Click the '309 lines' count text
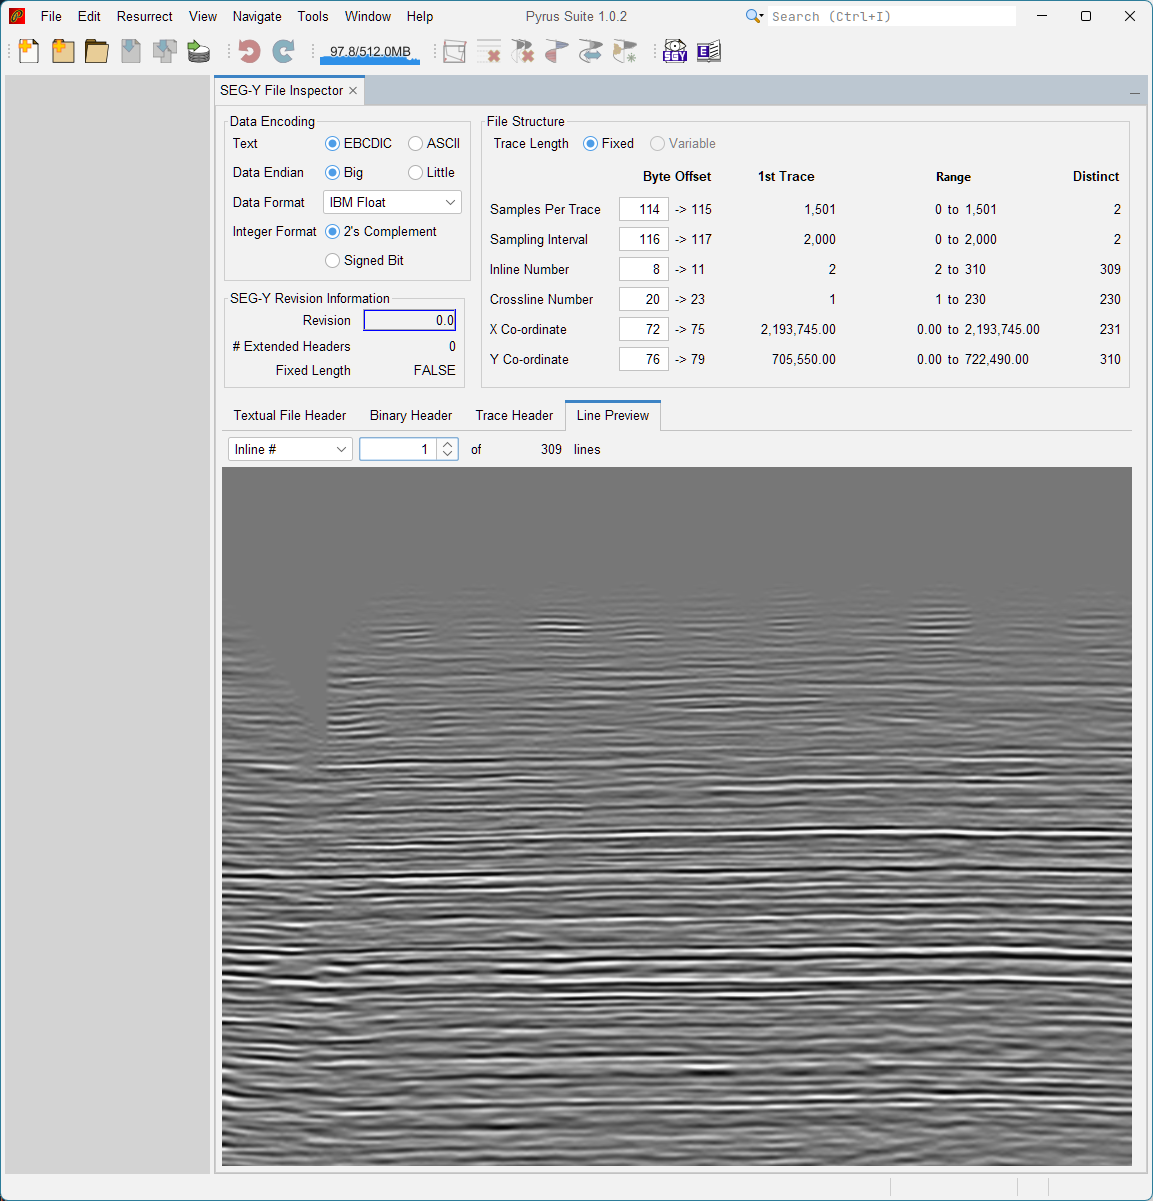This screenshot has height=1201, width=1153. click(571, 449)
